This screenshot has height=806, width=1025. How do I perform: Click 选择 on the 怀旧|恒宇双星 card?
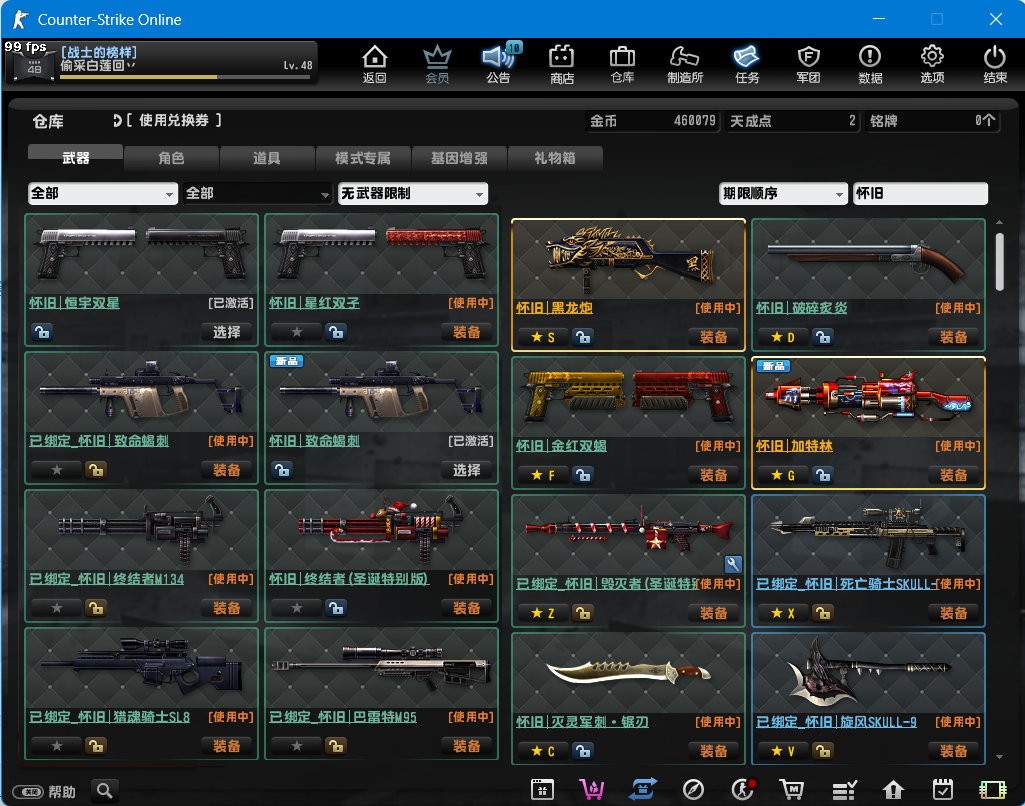pyautogui.click(x=226, y=332)
